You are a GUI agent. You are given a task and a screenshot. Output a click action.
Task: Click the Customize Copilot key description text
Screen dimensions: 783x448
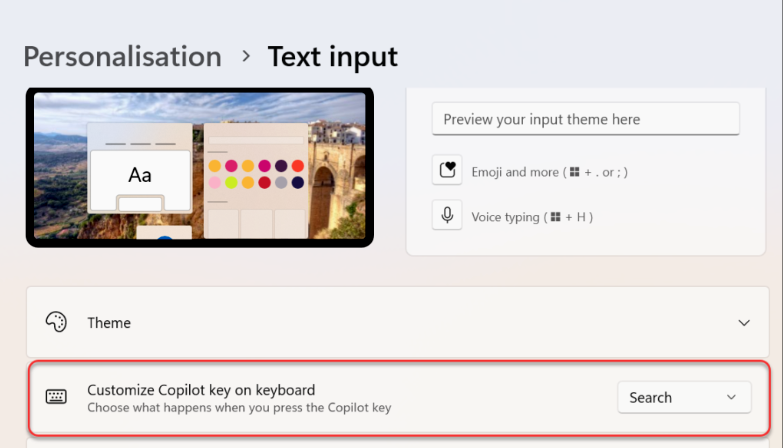coord(238,408)
